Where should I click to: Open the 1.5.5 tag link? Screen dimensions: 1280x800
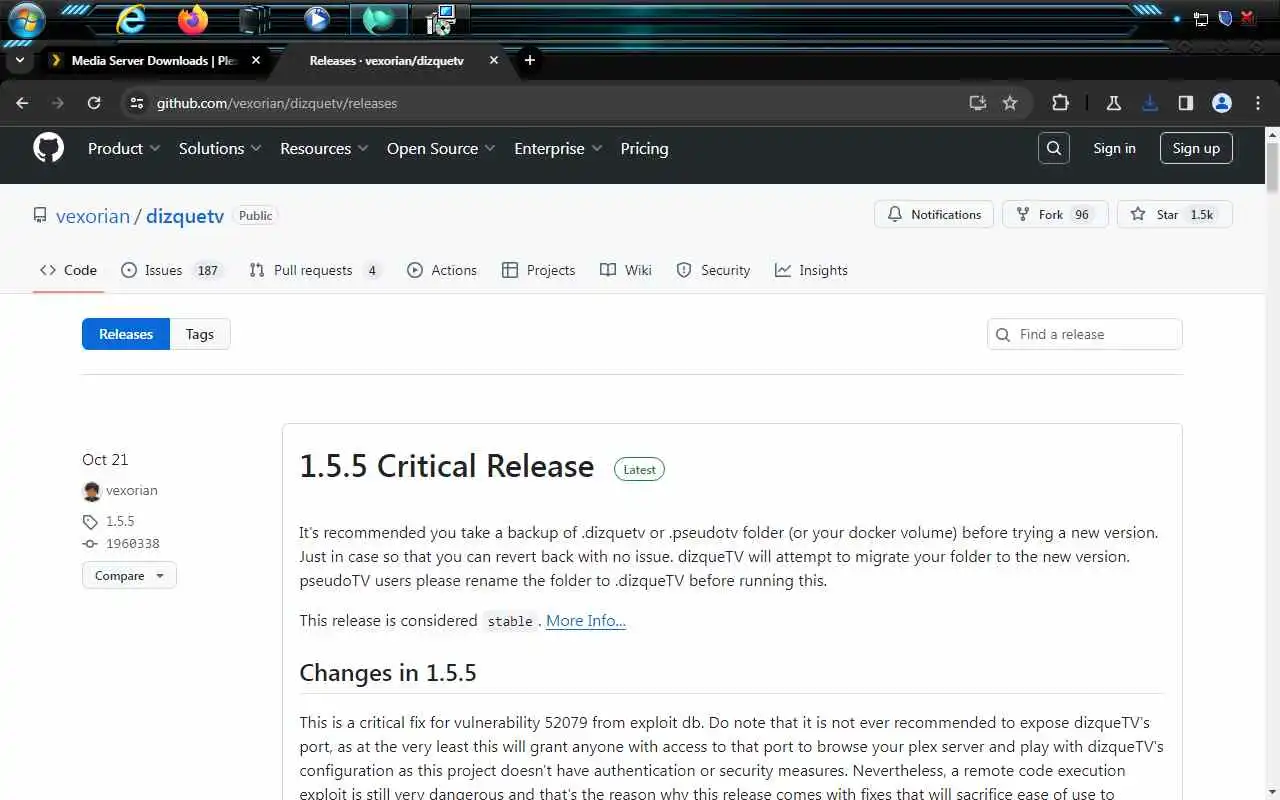(120, 521)
